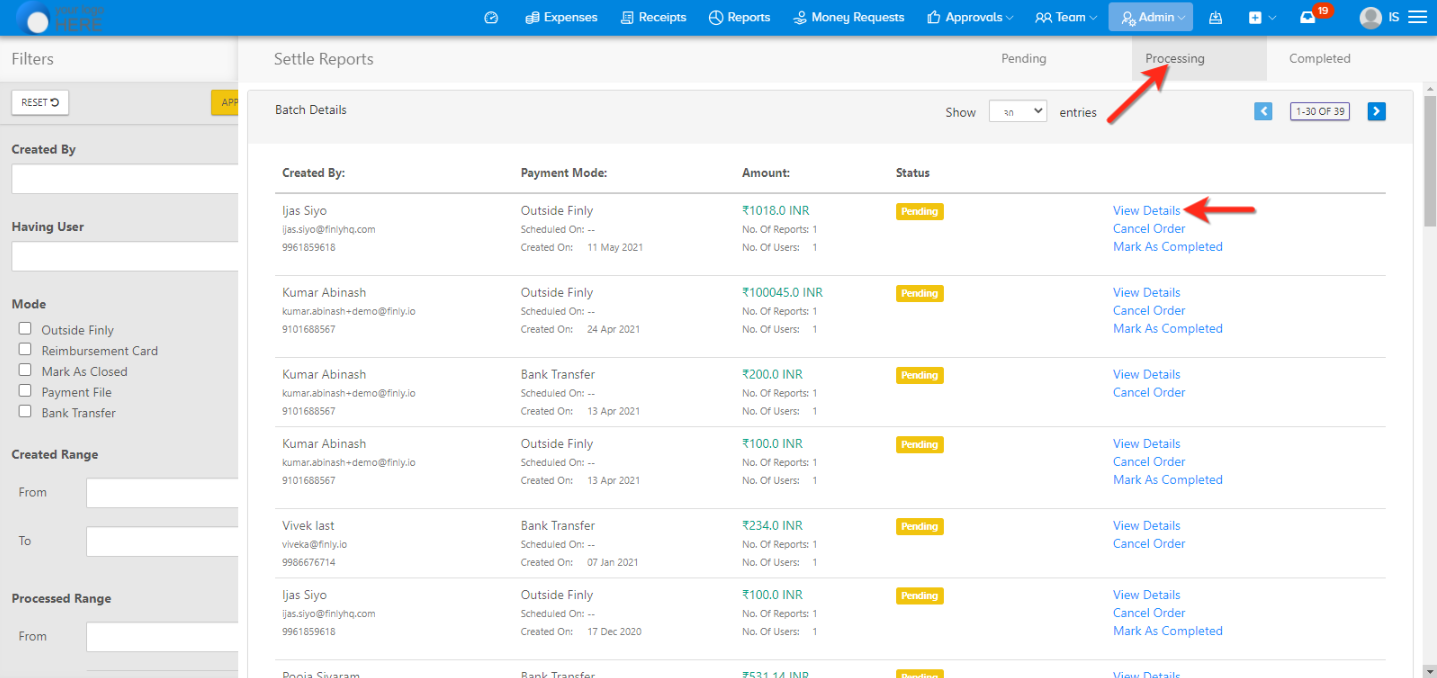
Task: Open the hamburger menu in the header
Action: (1417, 17)
